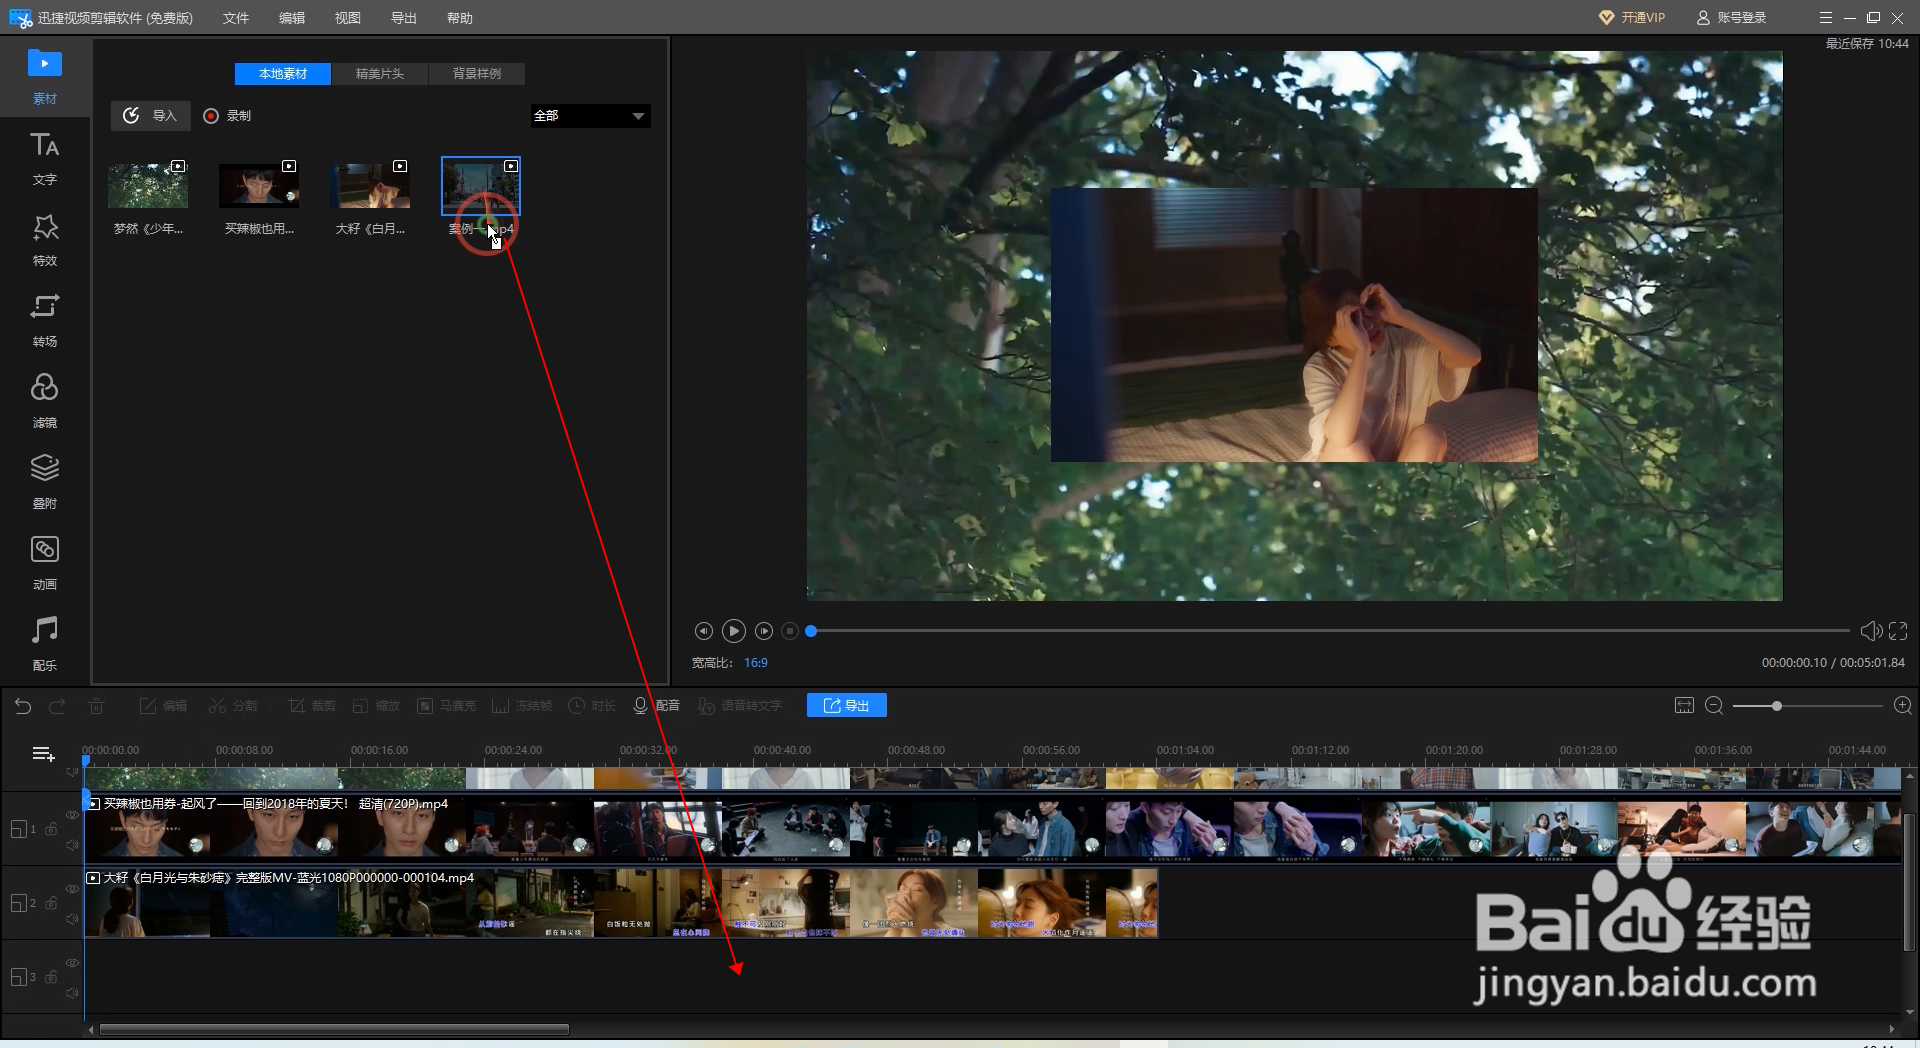The image size is (1920, 1048).
Task: Toggle preview volume speaker icon
Action: click(x=1871, y=631)
